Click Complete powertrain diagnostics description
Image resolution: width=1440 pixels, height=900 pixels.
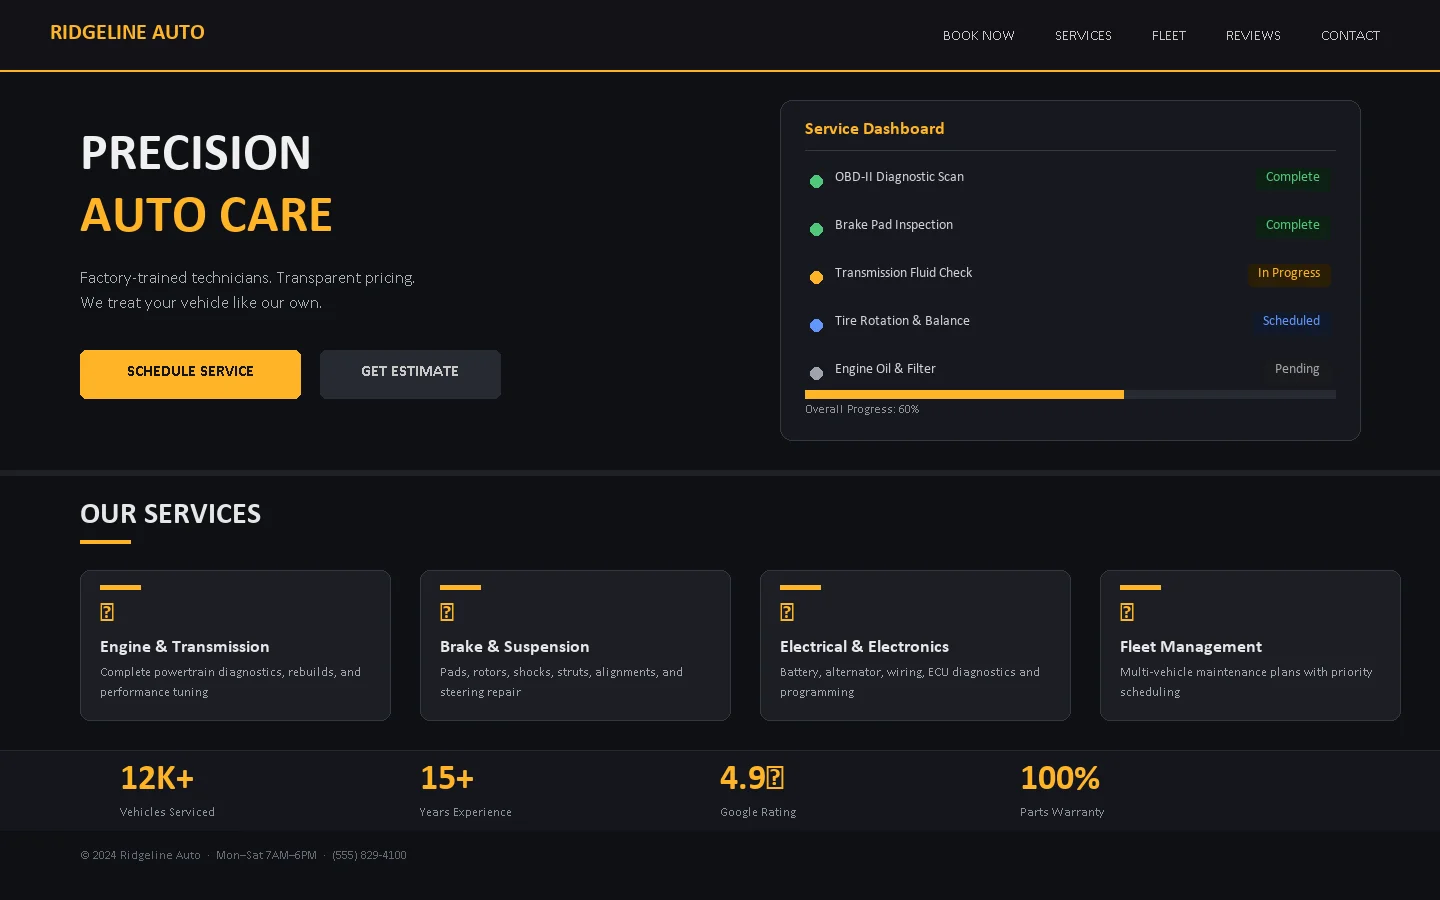(x=230, y=682)
